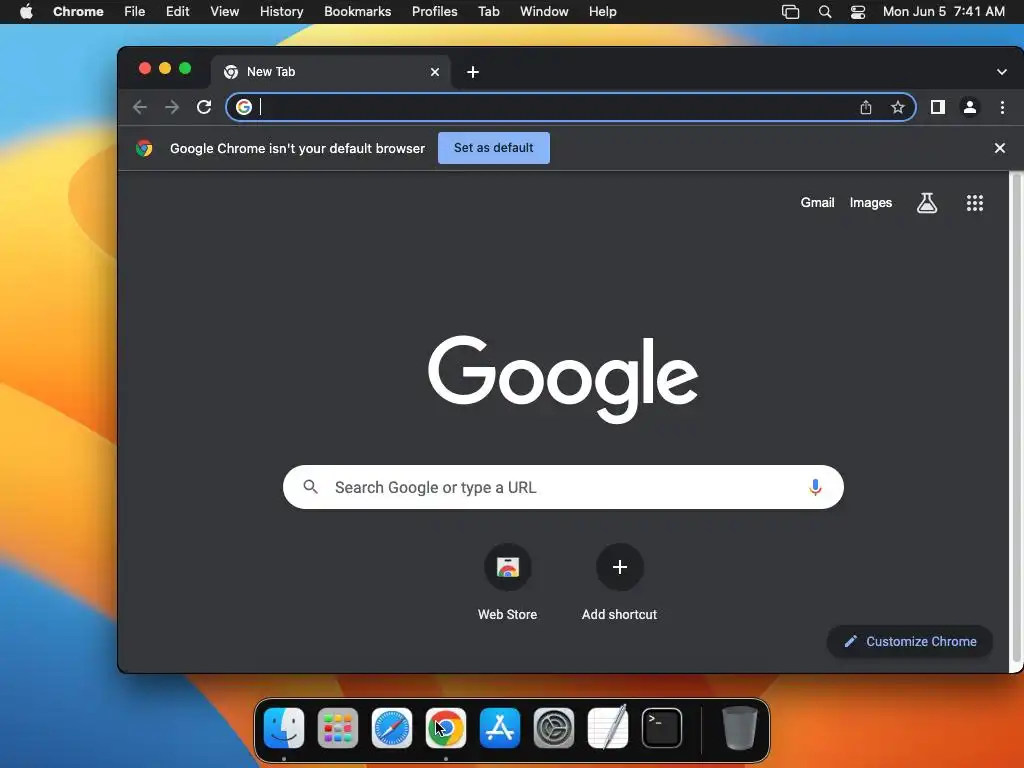1024x768 pixels.
Task: Open Chrome's three-dot menu
Action: click(x=1002, y=107)
